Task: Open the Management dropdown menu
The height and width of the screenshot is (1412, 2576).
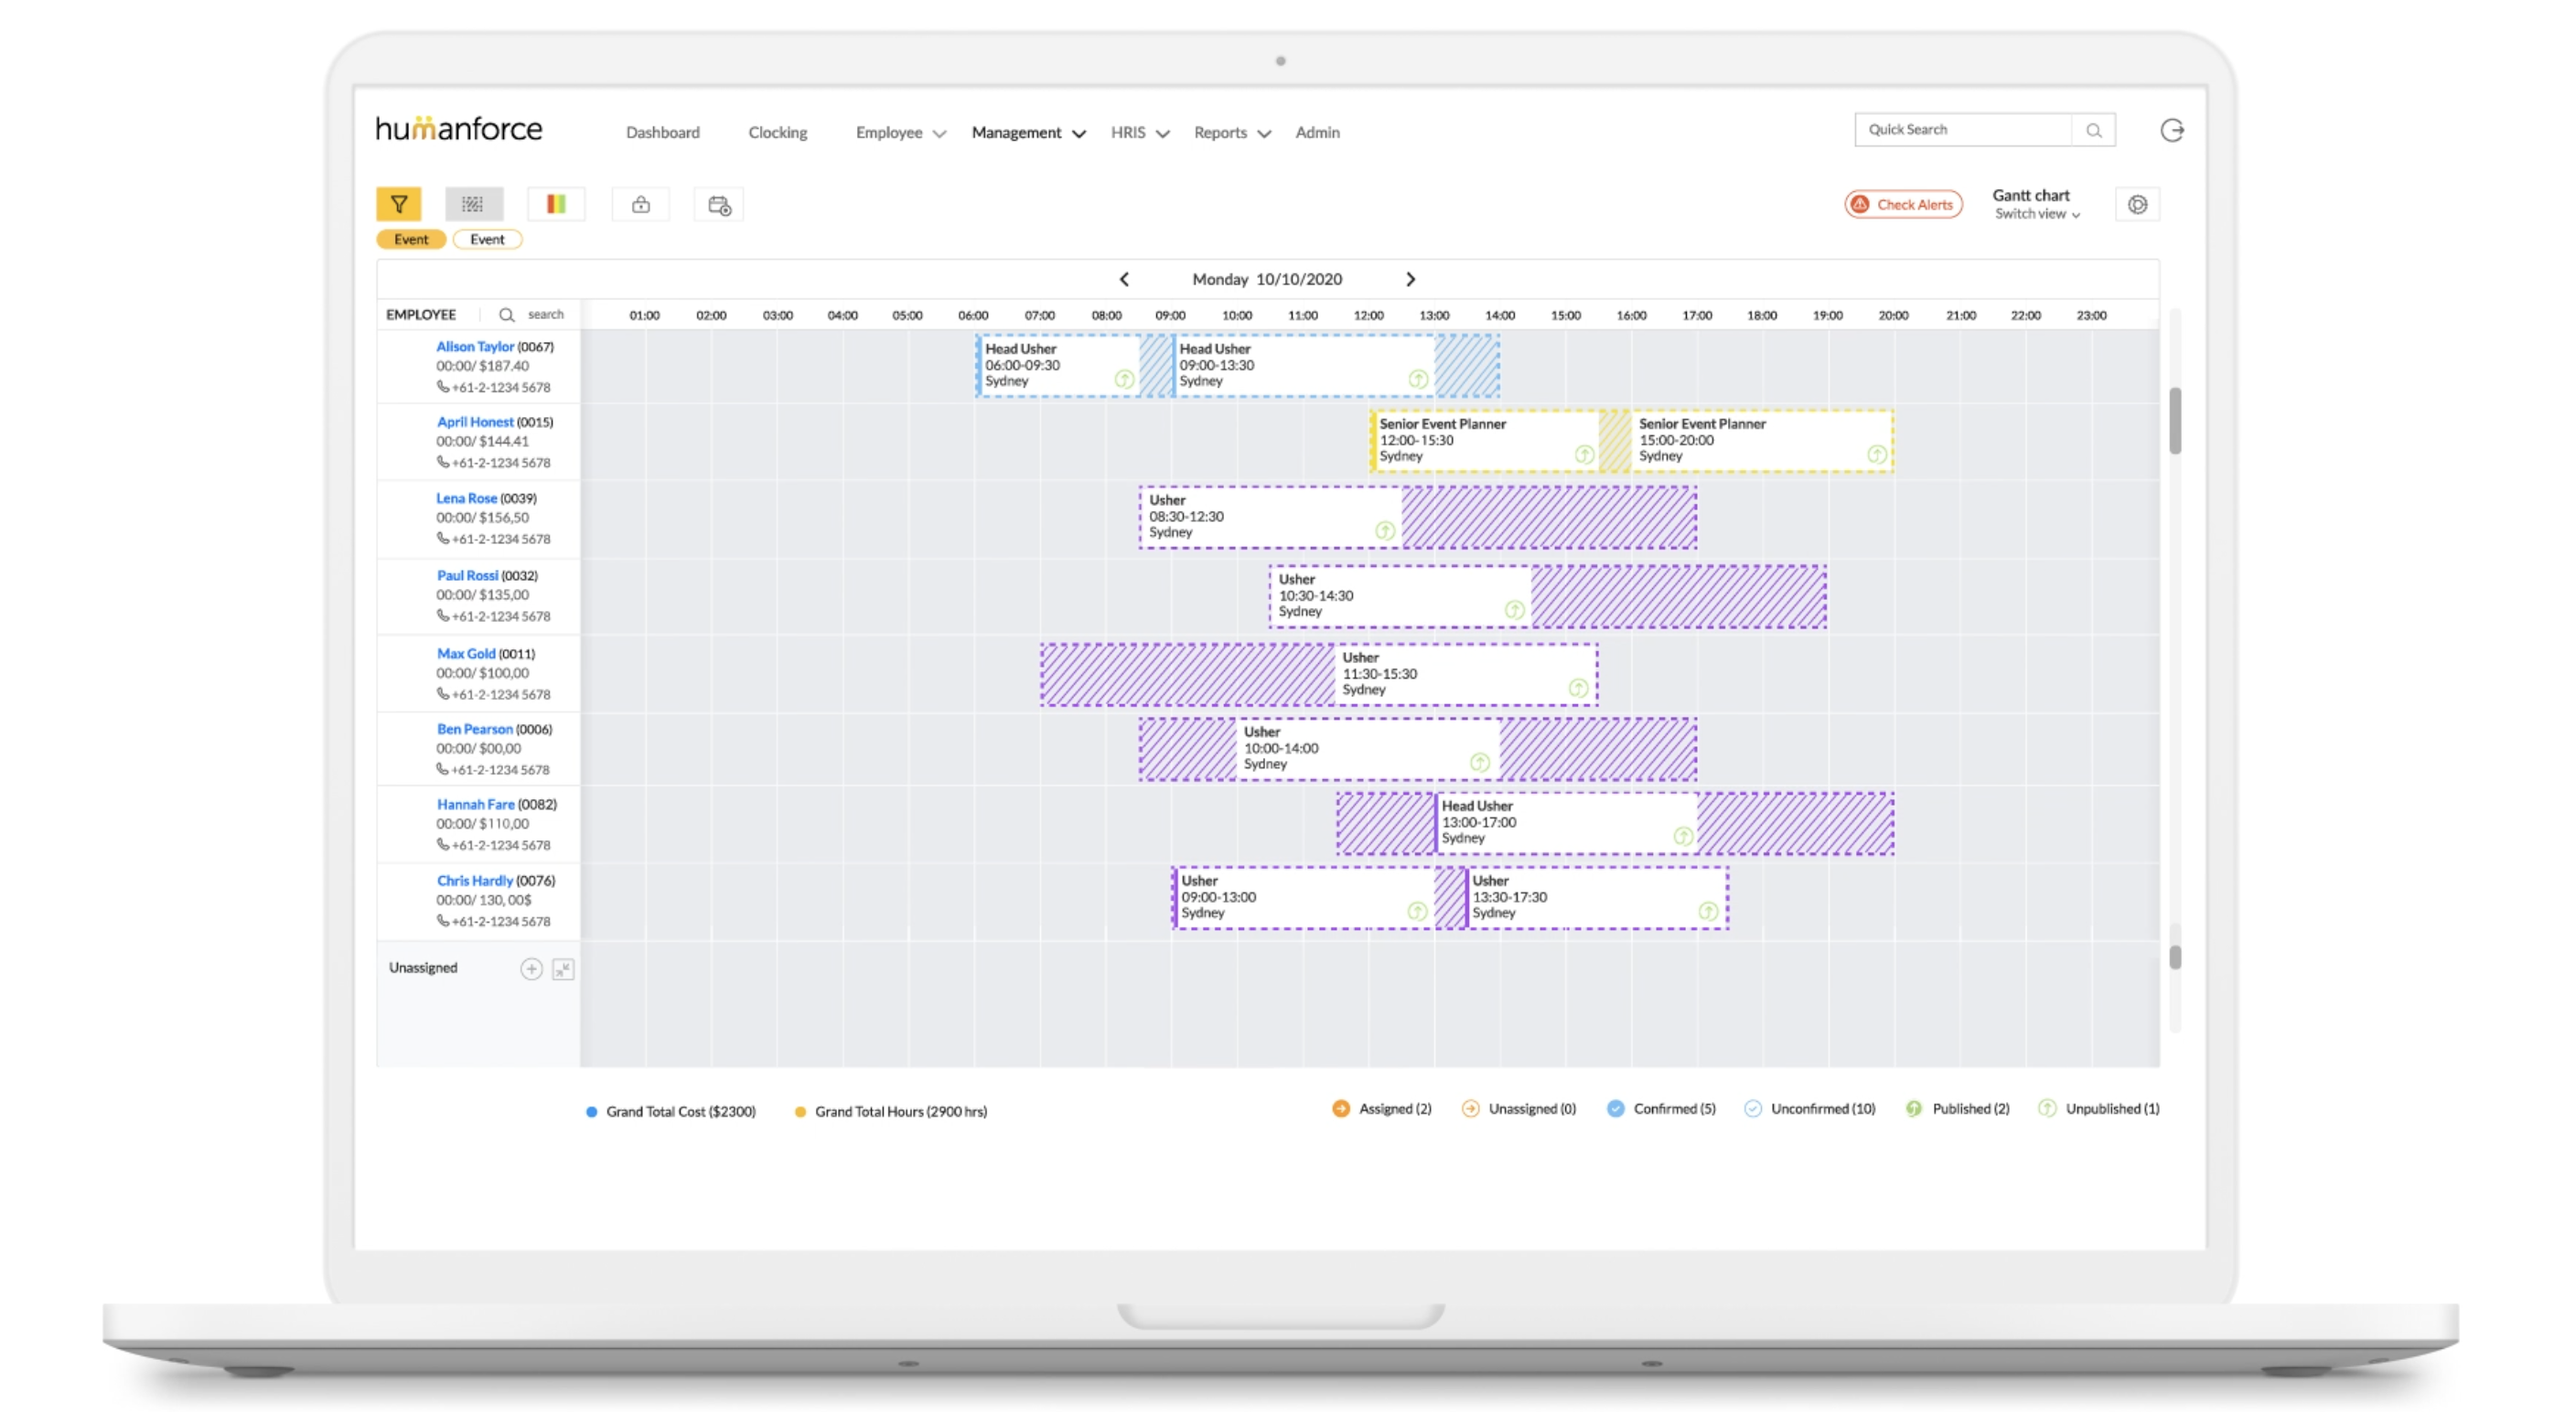Action: click(x=1018, y=132)
